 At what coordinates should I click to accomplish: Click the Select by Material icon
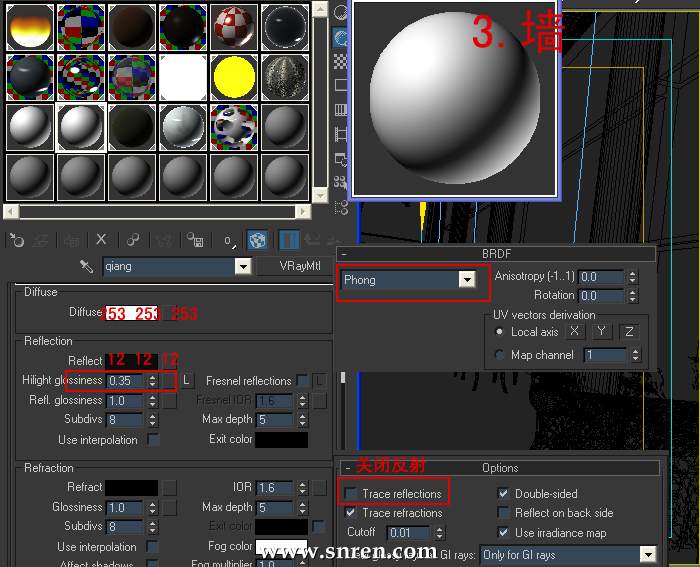(x=341, y=182)
